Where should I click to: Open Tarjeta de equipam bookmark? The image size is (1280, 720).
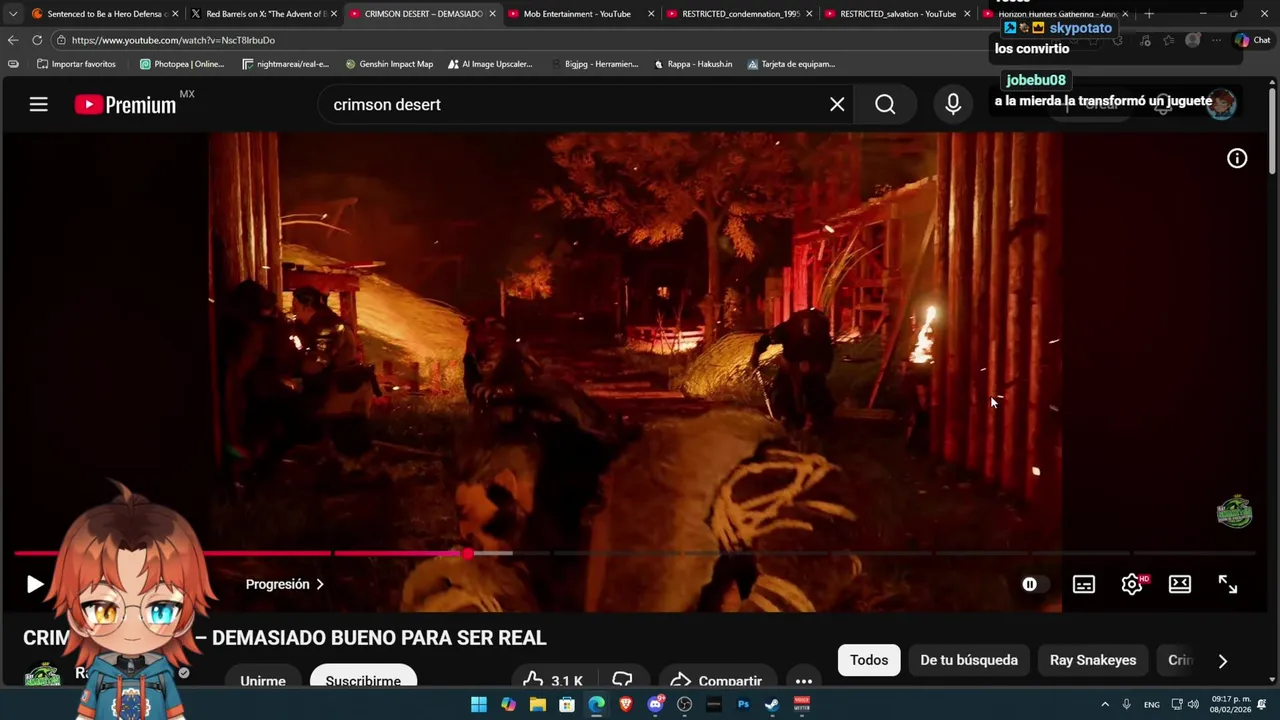click(x=791, y=64)
